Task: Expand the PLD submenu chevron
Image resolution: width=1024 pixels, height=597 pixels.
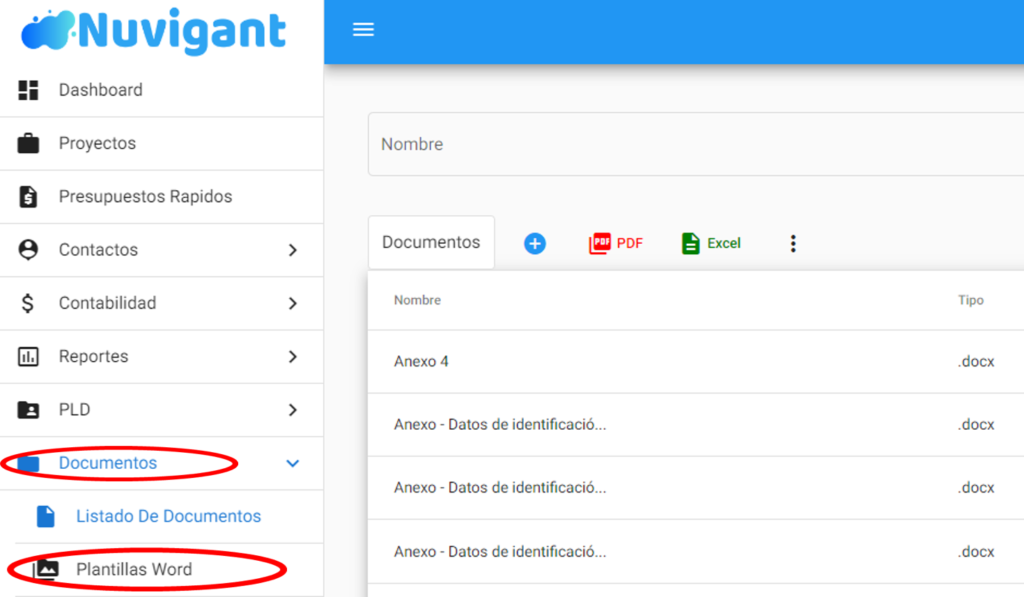Action: [x=293, y=410]
